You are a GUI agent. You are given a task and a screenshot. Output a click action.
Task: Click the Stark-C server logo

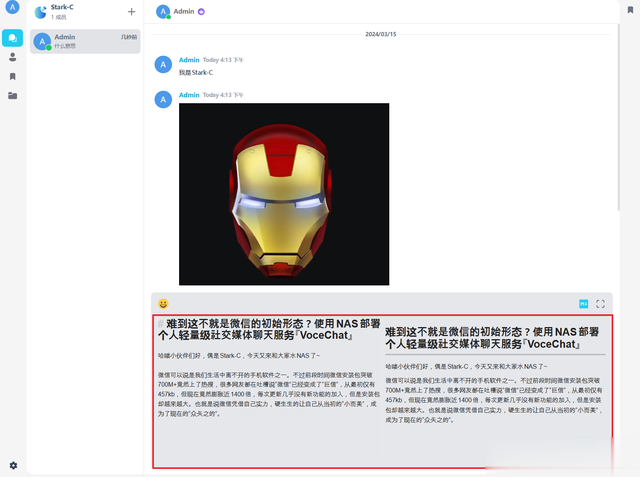coord(40,12)
